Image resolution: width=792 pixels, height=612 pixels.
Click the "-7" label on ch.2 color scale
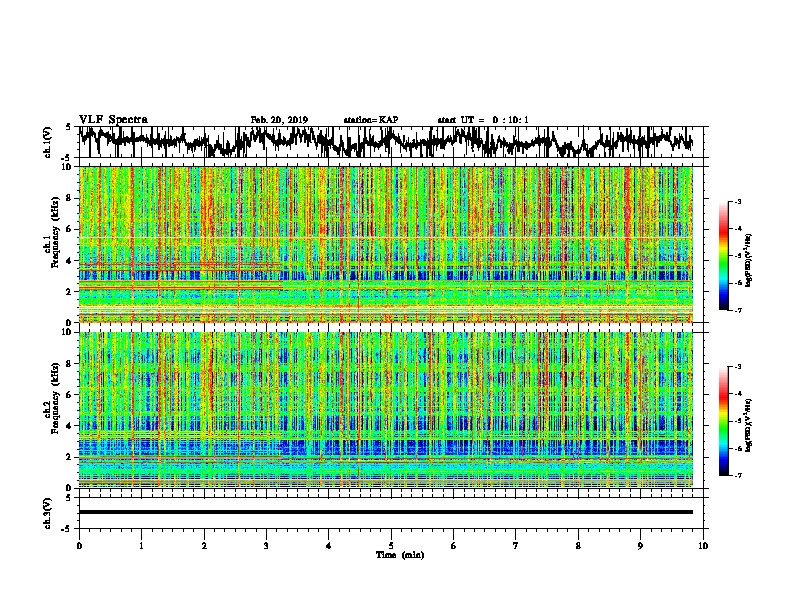coord(738,476)
